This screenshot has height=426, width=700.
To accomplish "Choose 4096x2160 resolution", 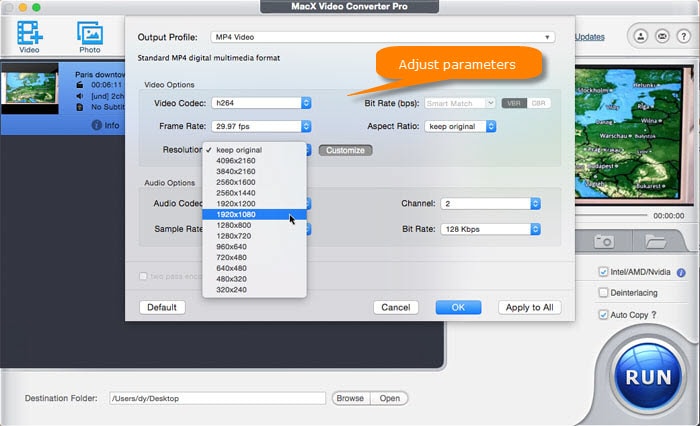I will coord(254,160).
